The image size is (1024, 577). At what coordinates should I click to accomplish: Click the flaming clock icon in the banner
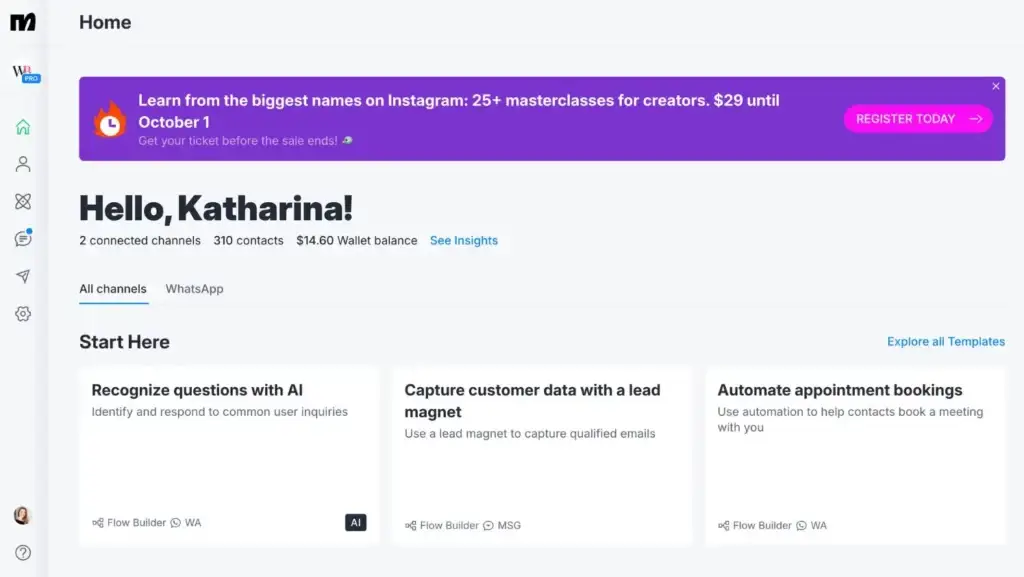tap(110, 121)
